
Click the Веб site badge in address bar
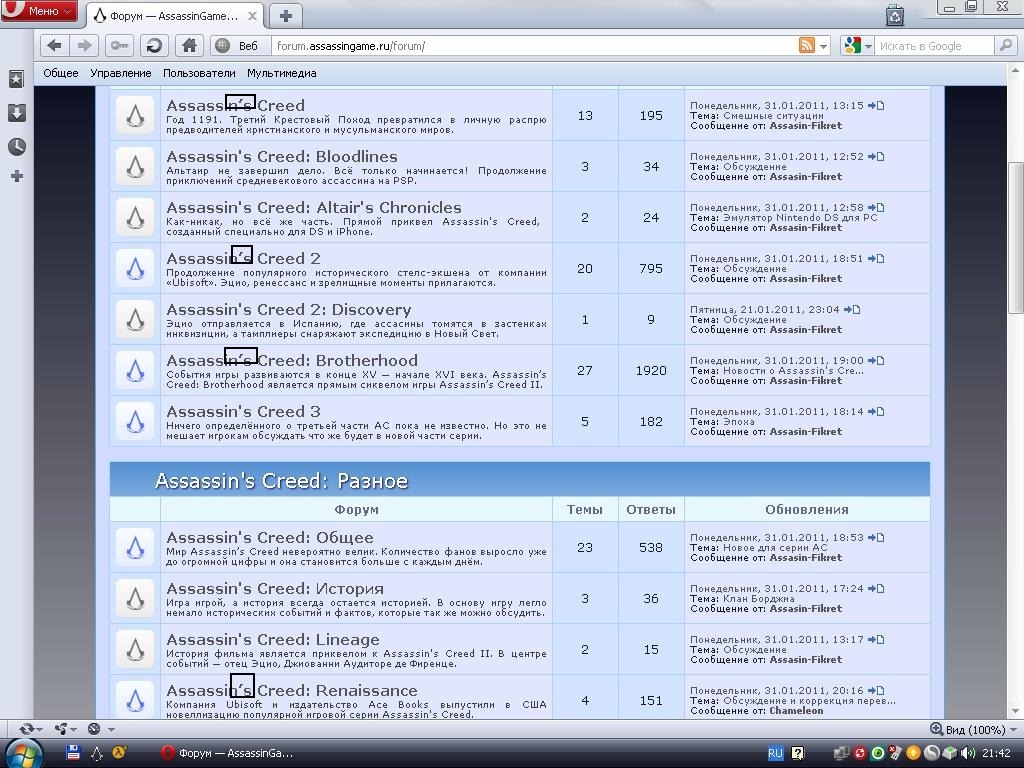(x=239, y=46)
